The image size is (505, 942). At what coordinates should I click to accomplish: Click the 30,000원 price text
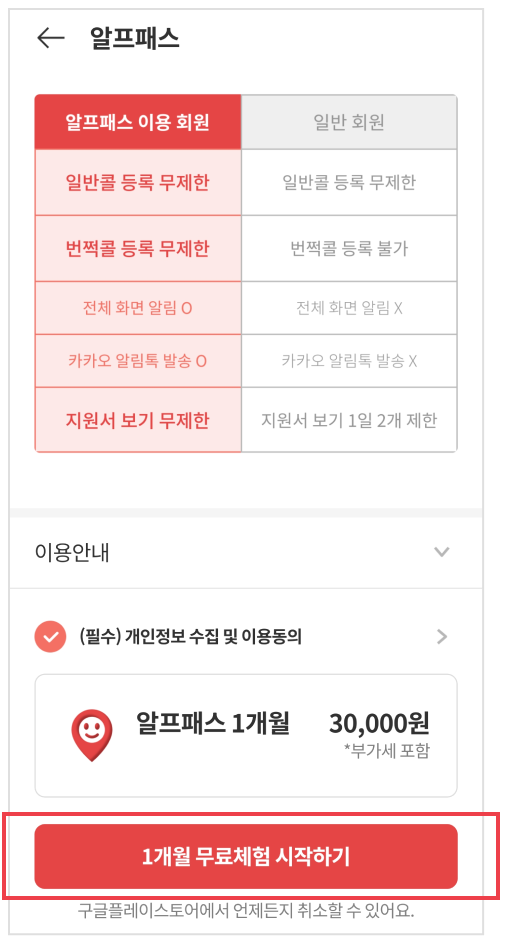[x=380, y=724]
